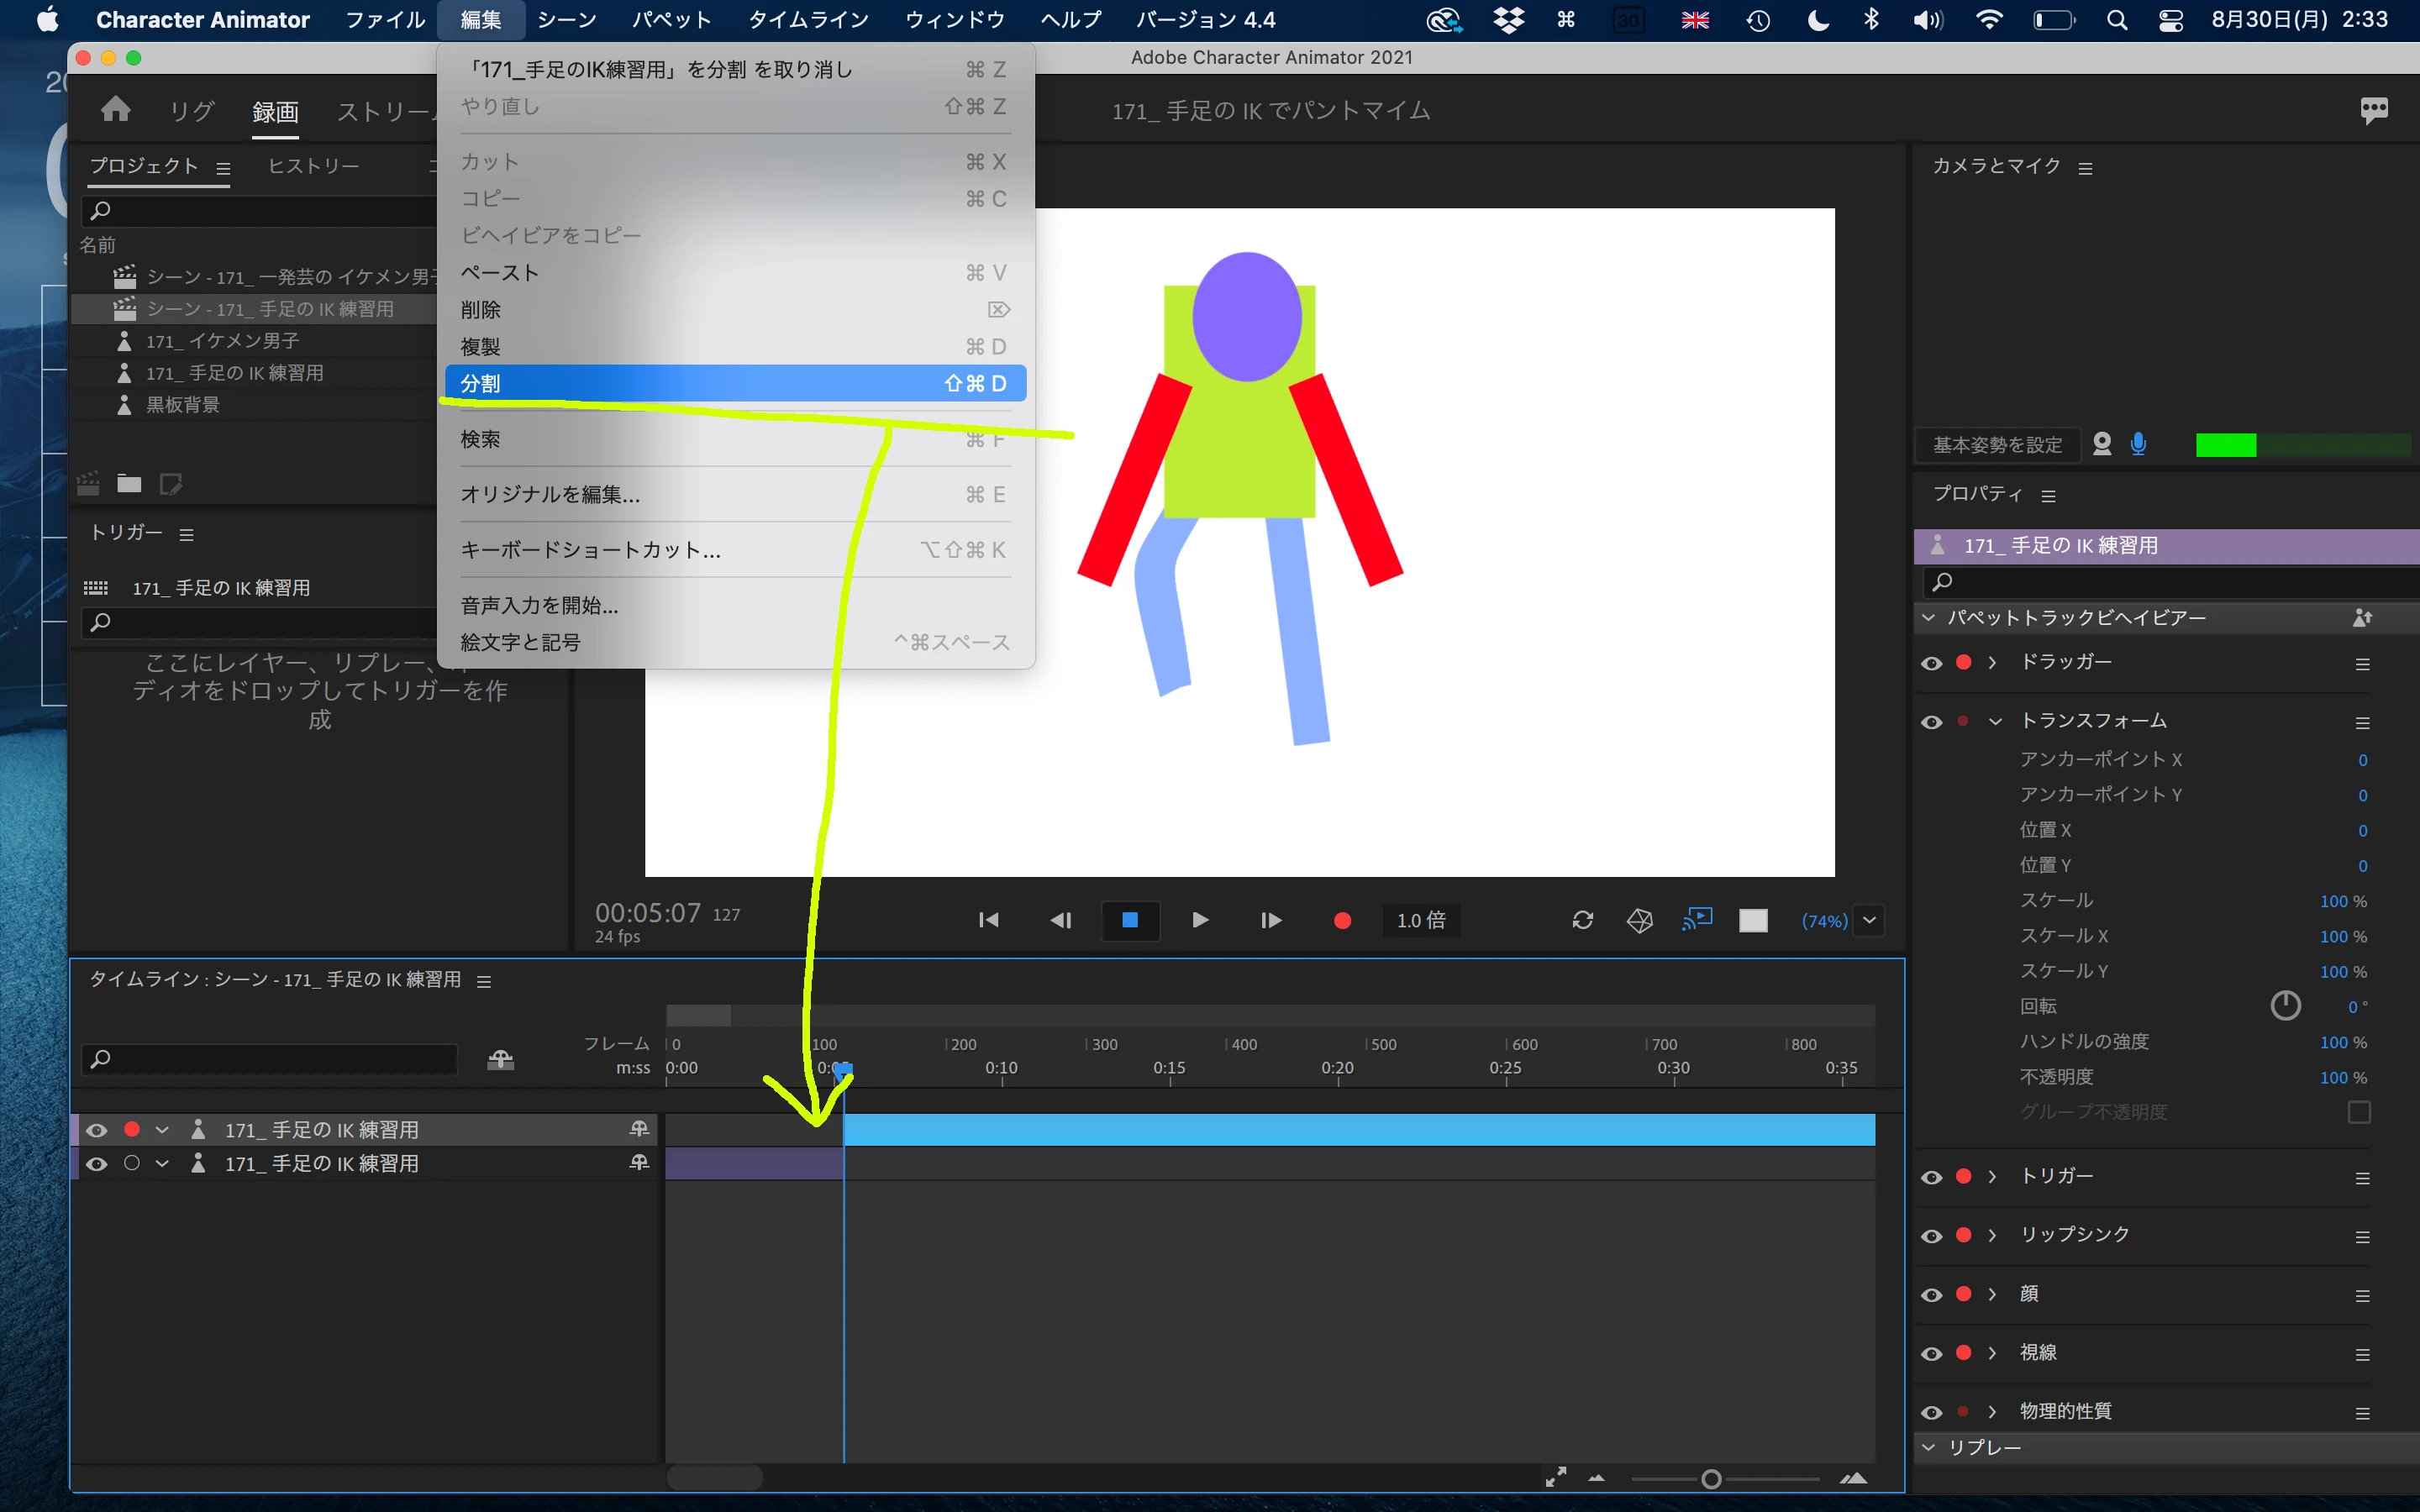Viewport: 2420px width, 1512px height.
Task: Hide the Dragger behavior with eye icon
Action: (1932, 663)
